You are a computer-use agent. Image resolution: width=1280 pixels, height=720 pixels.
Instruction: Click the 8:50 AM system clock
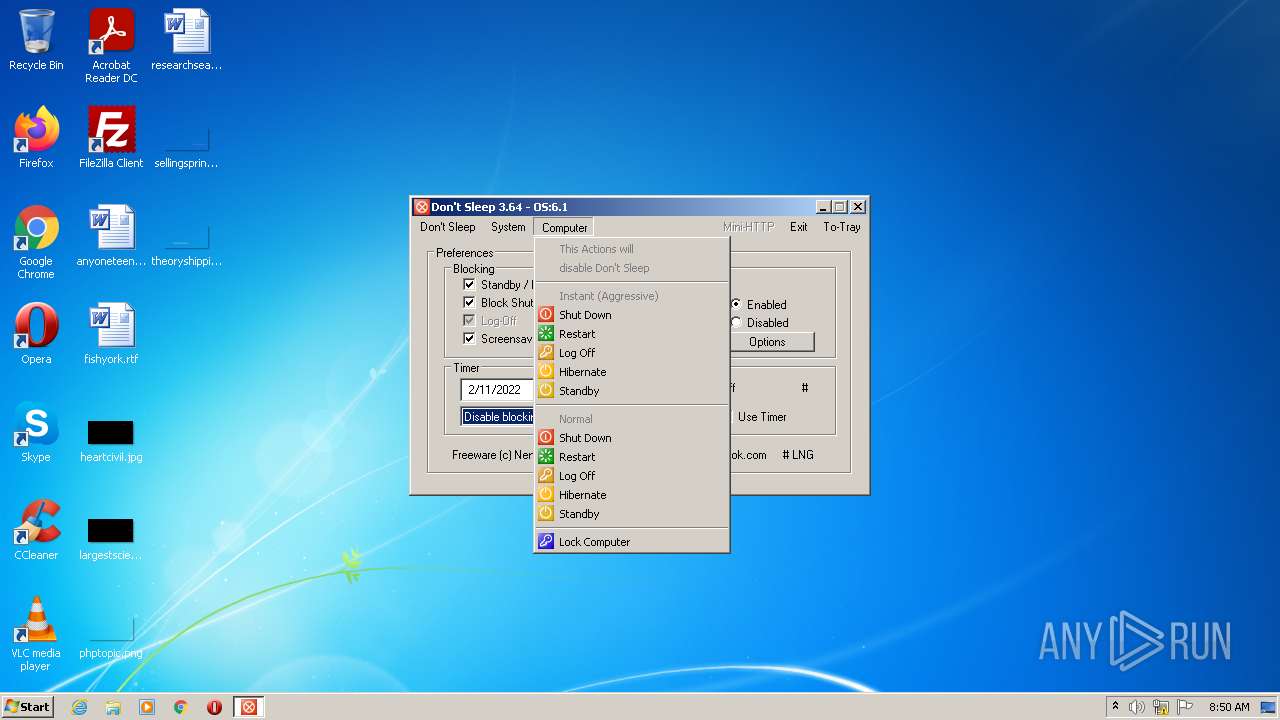tap(1229, 707)
